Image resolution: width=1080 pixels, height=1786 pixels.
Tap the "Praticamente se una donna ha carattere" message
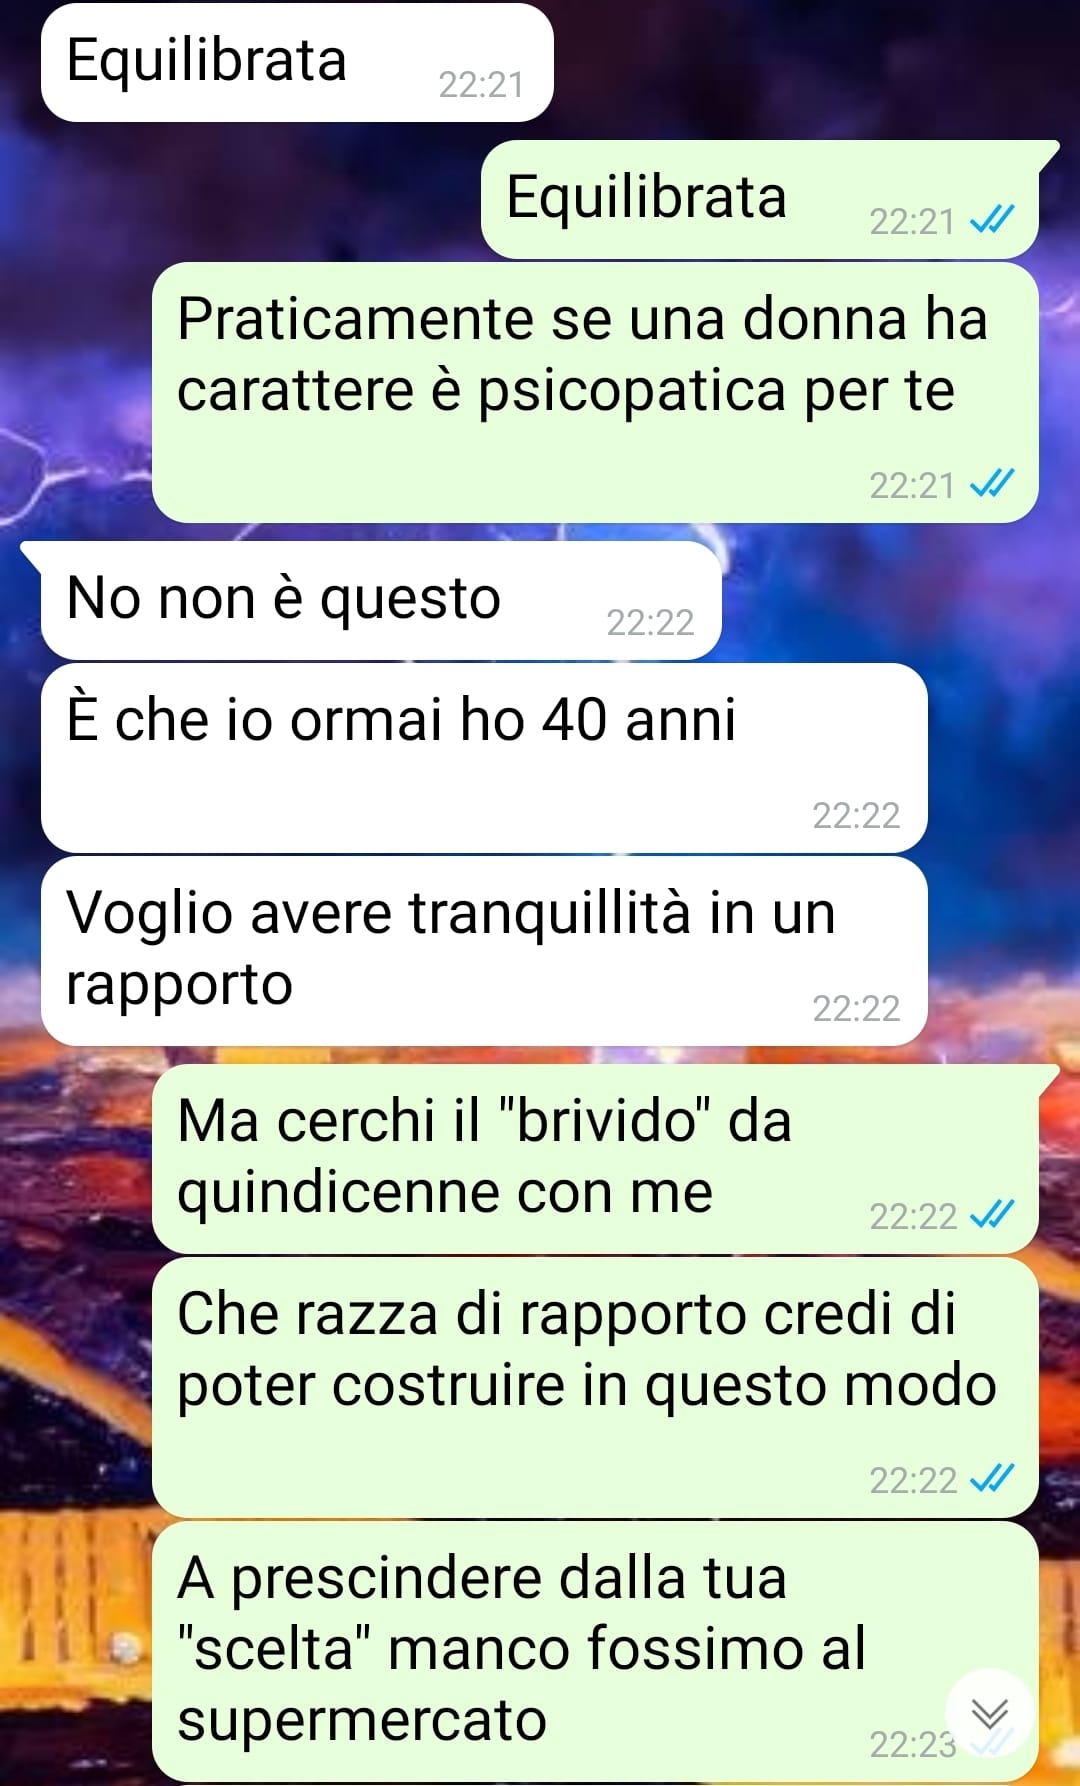point(595,392)
